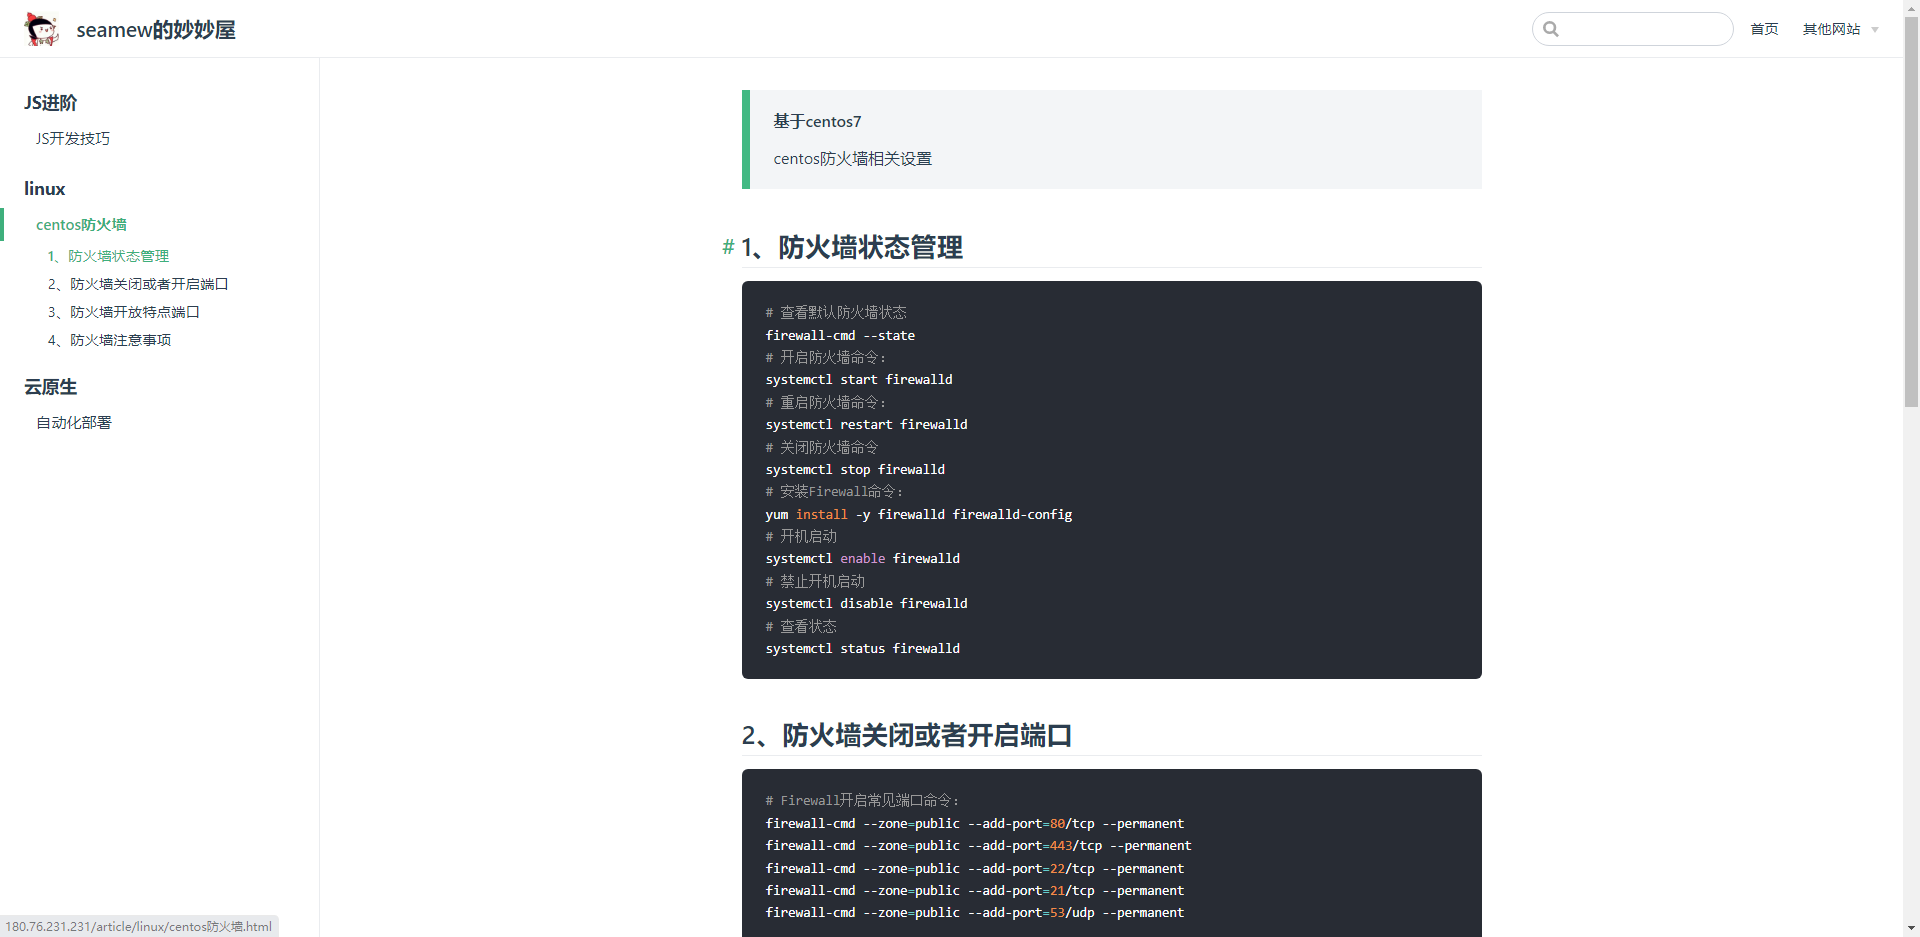Jump to 3、防火墙开放特点端口 section
Screen dimensions: 1920x937
coord(124,312)
